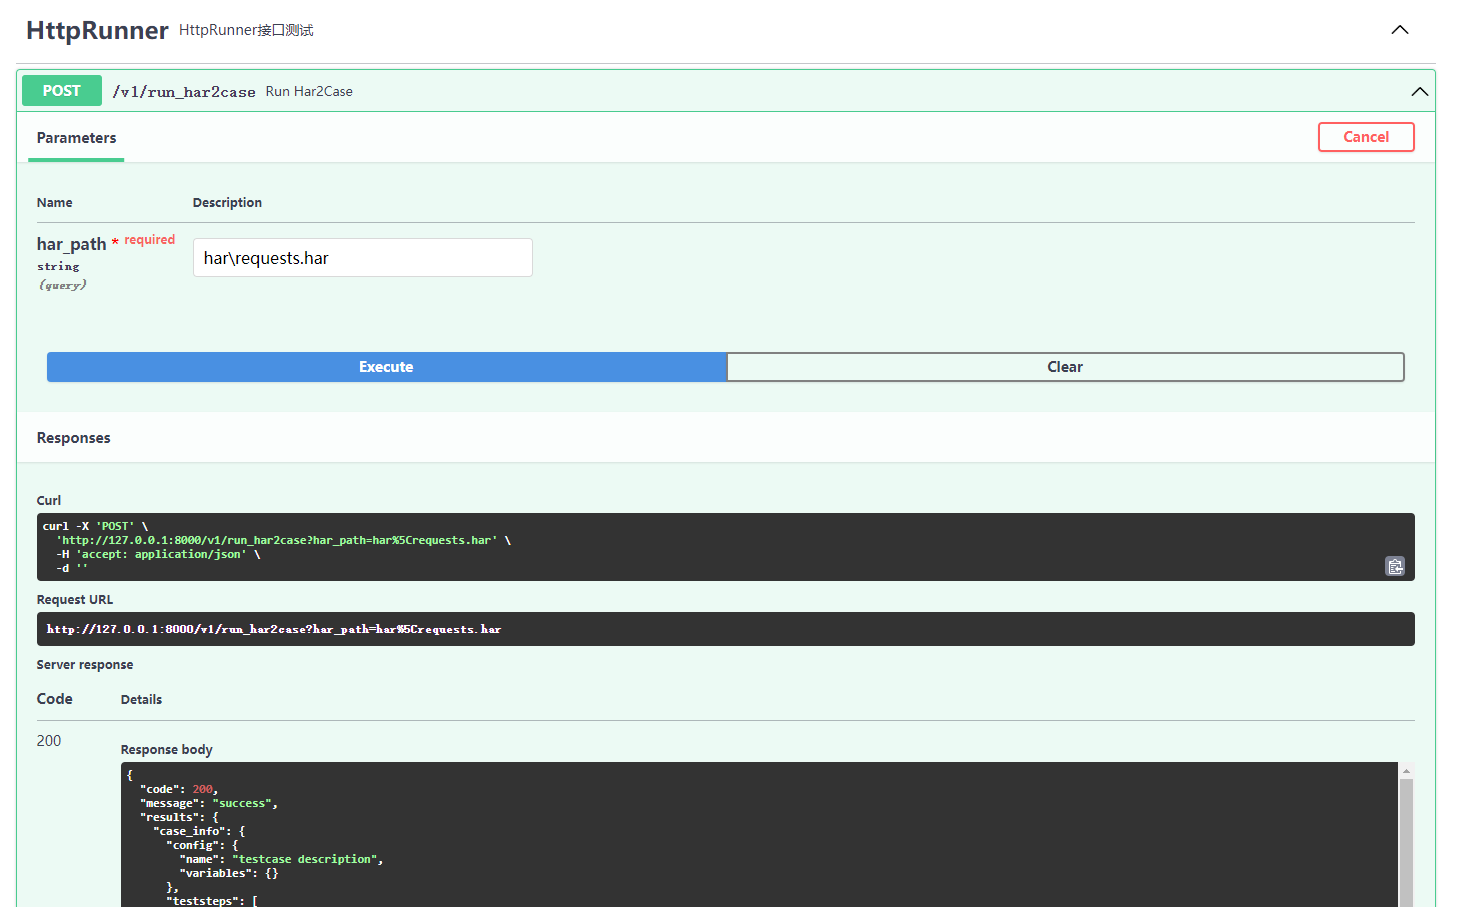Click the Description column header
This screenshot has width=1469, height=907.
(x=227, y=202)
